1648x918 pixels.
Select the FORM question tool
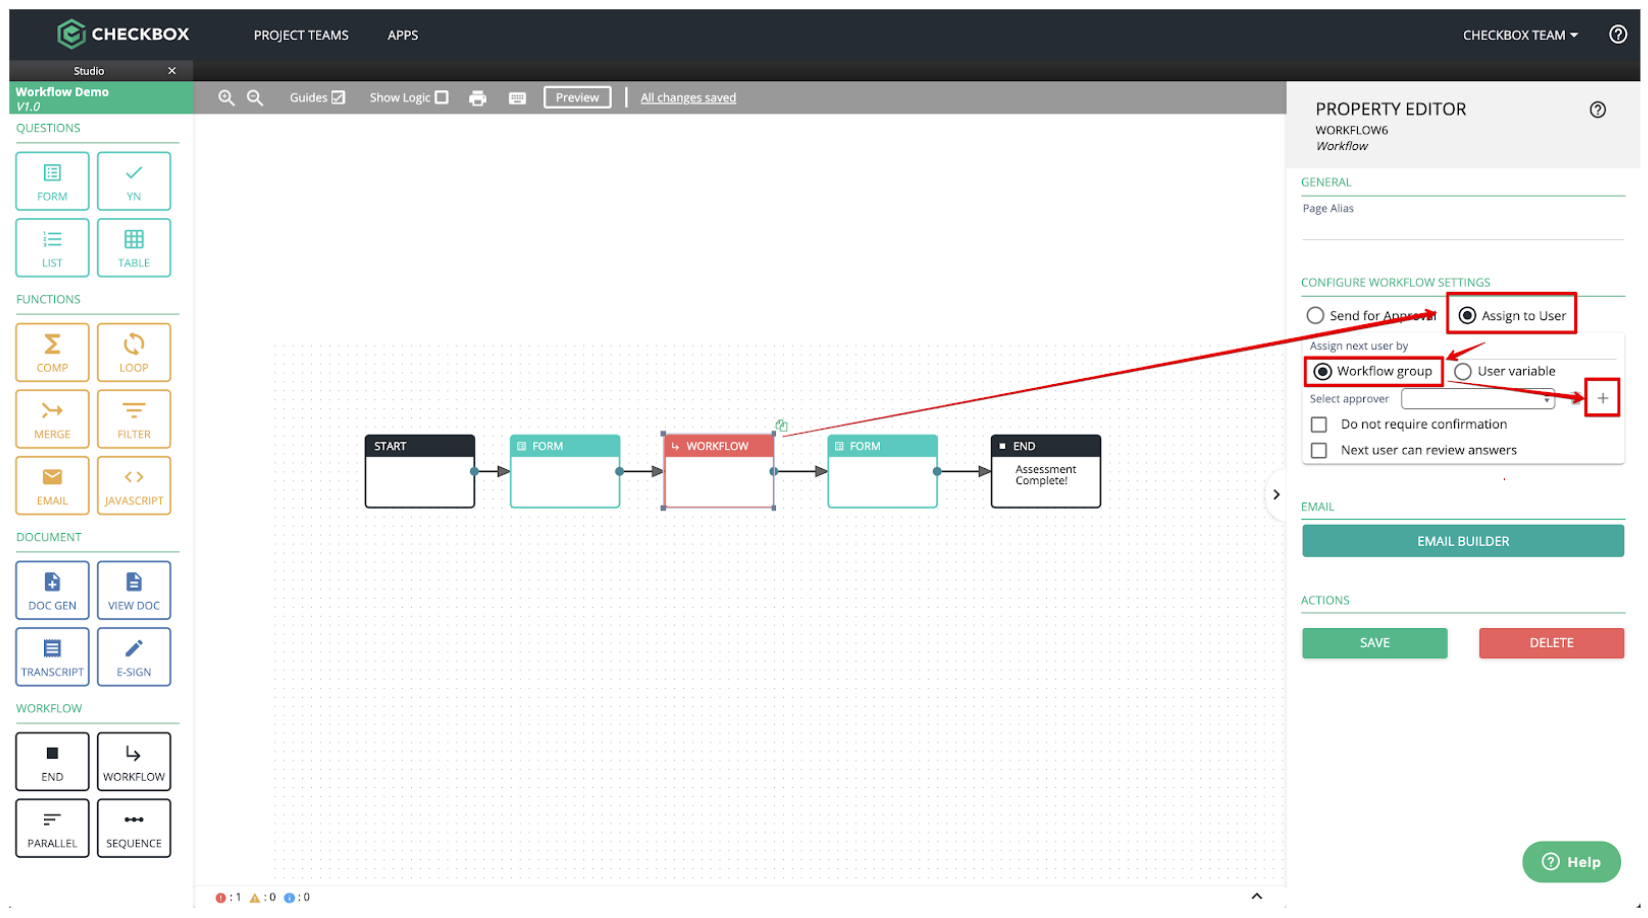(52, 181)
